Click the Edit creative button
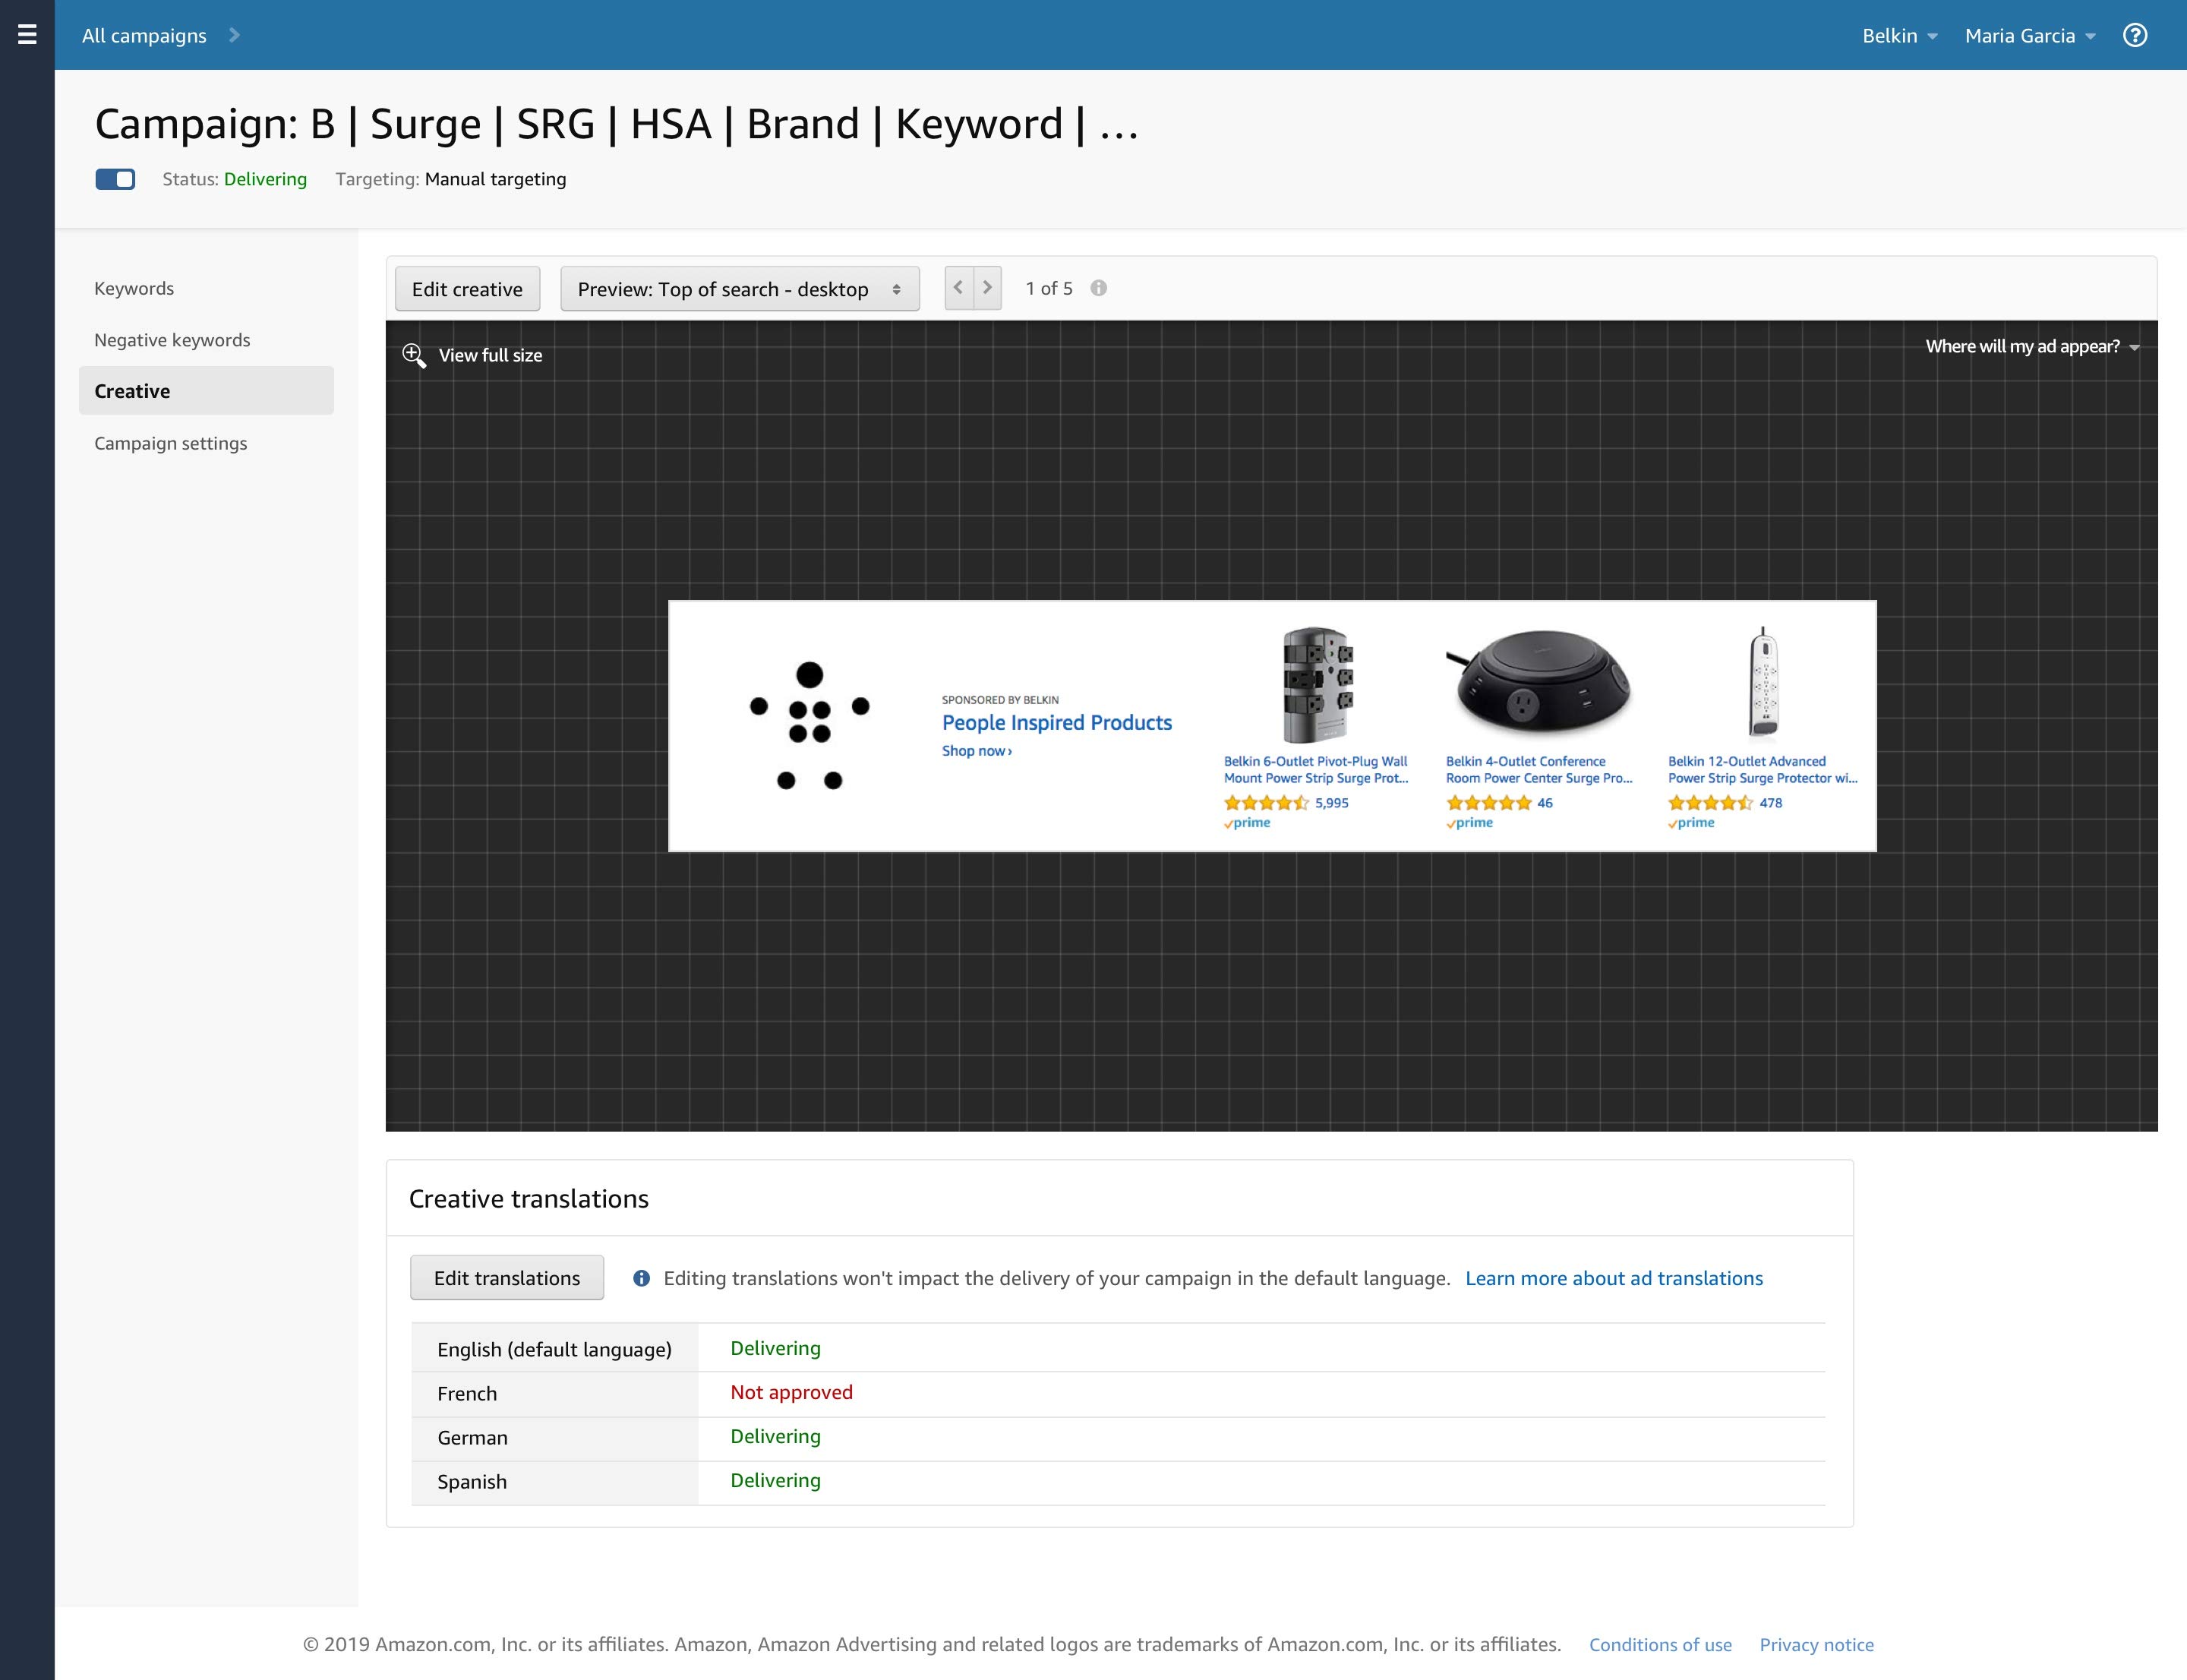 point(467,289)
